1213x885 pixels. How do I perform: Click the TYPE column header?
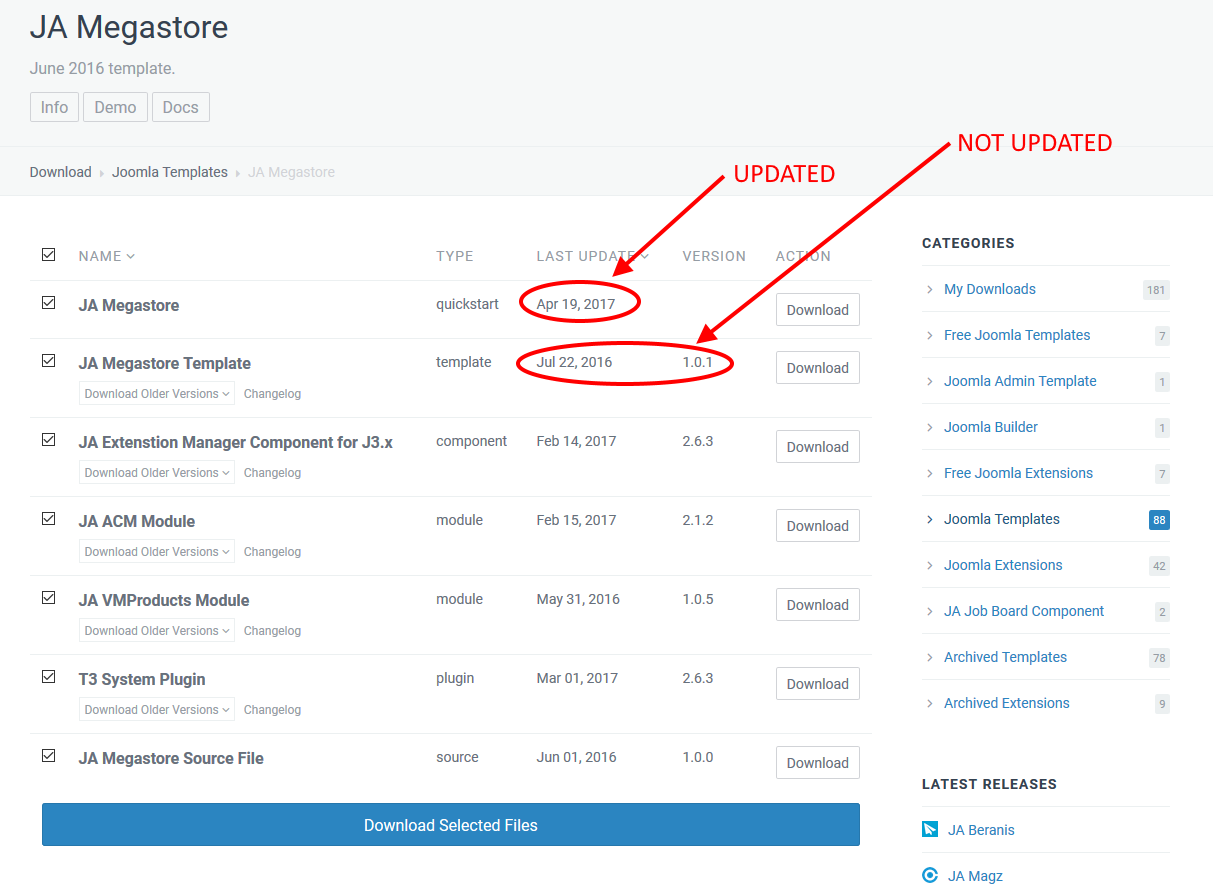tap(455, 256)
